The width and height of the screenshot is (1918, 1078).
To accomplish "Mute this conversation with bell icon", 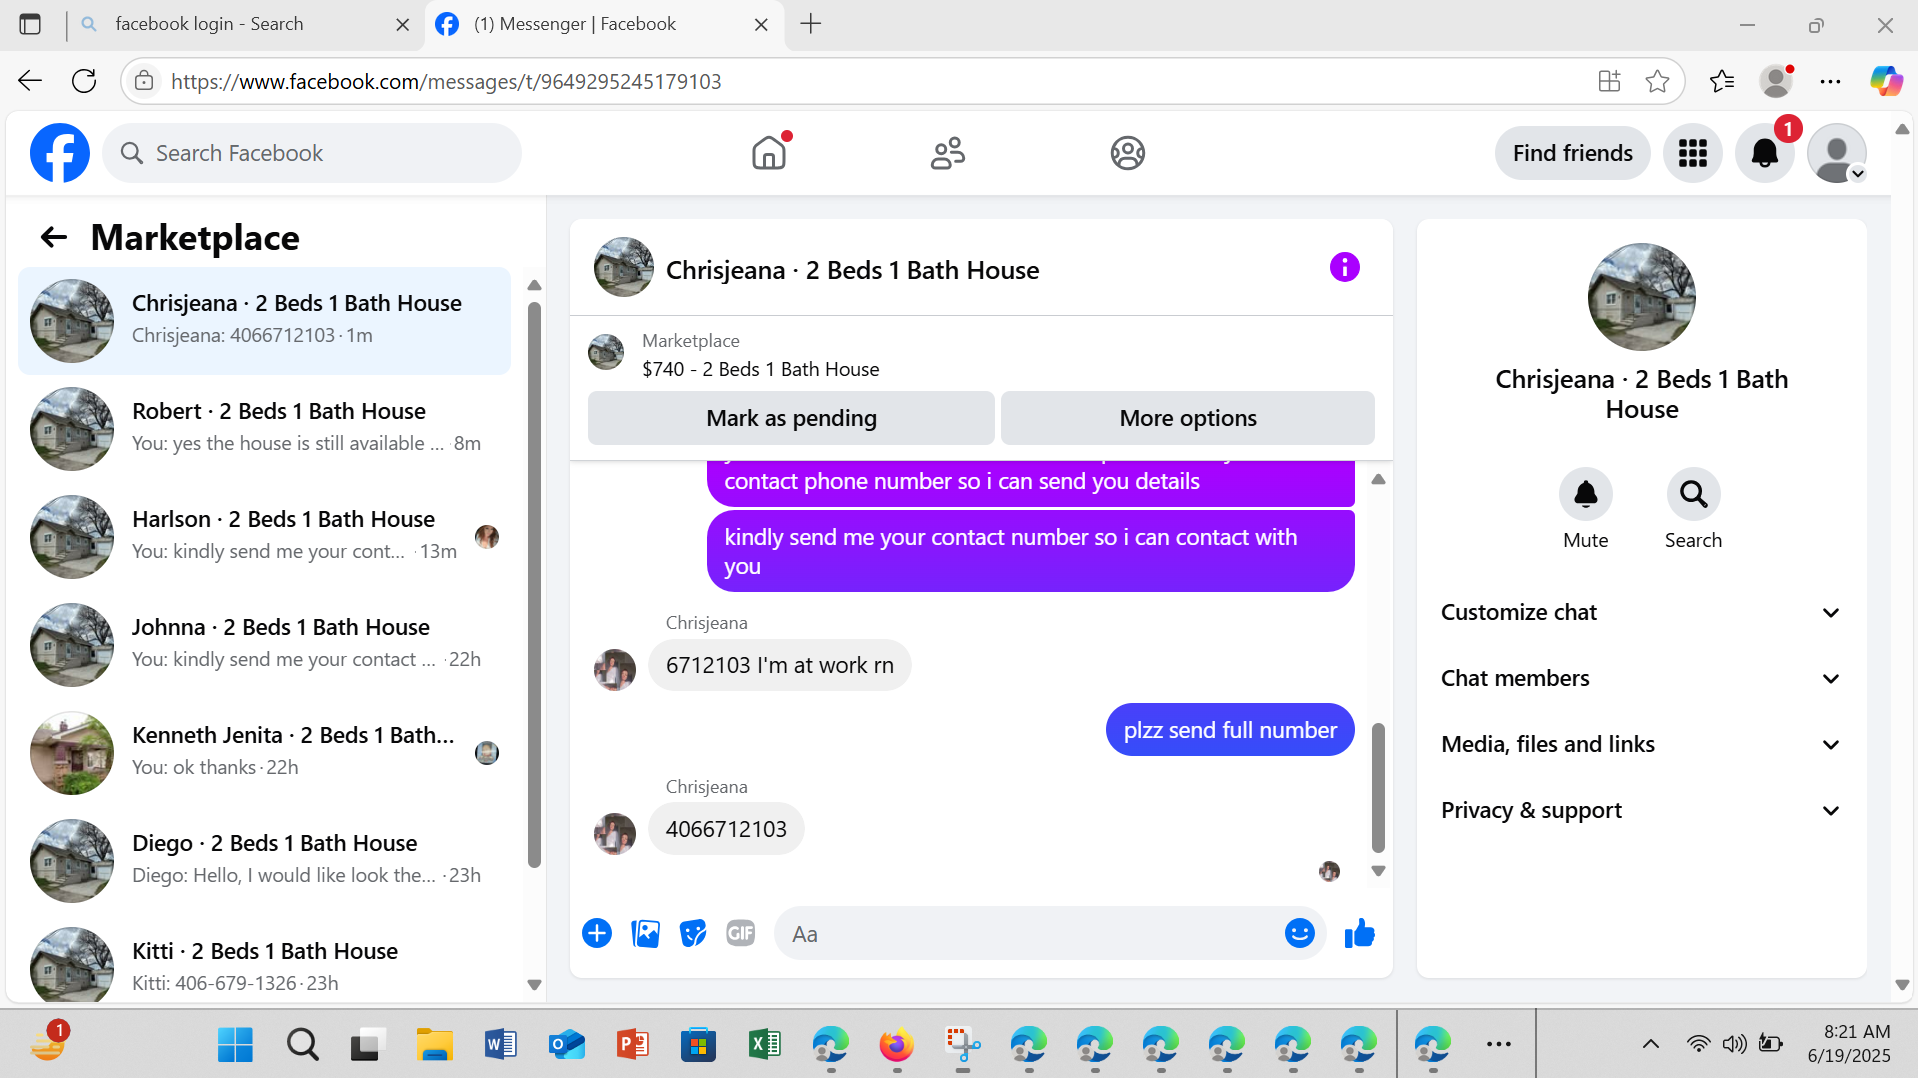I will pos(1586,494).
